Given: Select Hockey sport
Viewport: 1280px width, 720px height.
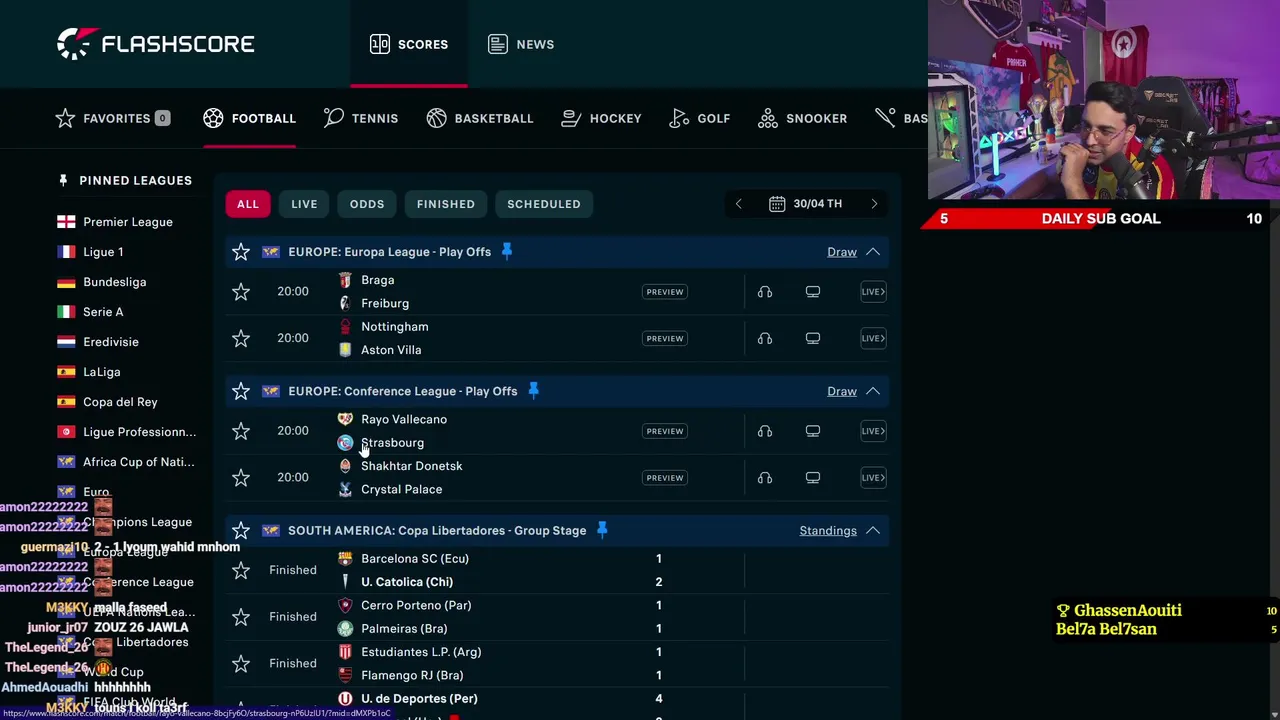Looking at the screenshot, I should (x=601, y=118).
